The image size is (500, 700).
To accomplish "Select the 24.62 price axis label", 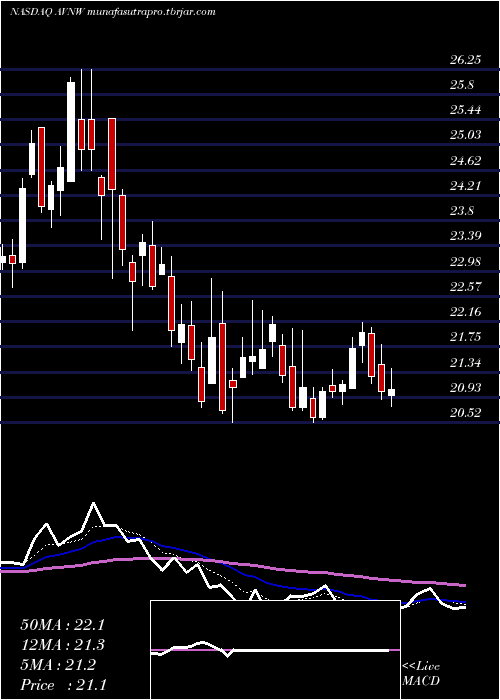I will 466,160.
